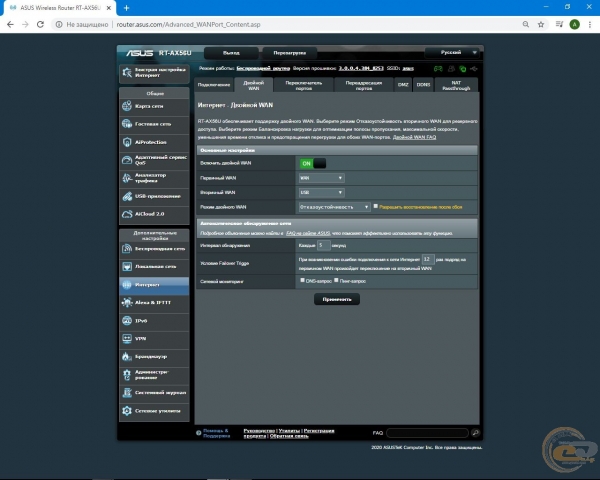Open a new browser tab
The image size is (600, 480).
(x=126, y=8)
